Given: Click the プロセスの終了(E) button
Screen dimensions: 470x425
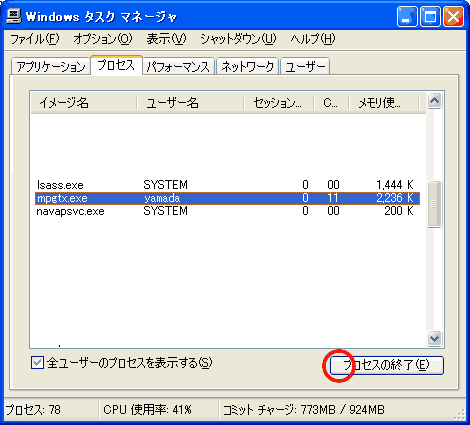Looking at the screenshot, I should pyautogui.click(x=387, y=365).
